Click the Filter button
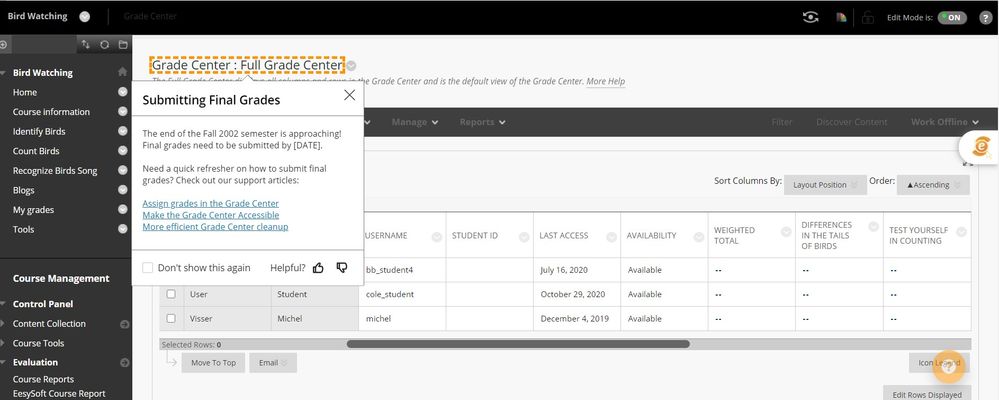 (x=782, y=122)
